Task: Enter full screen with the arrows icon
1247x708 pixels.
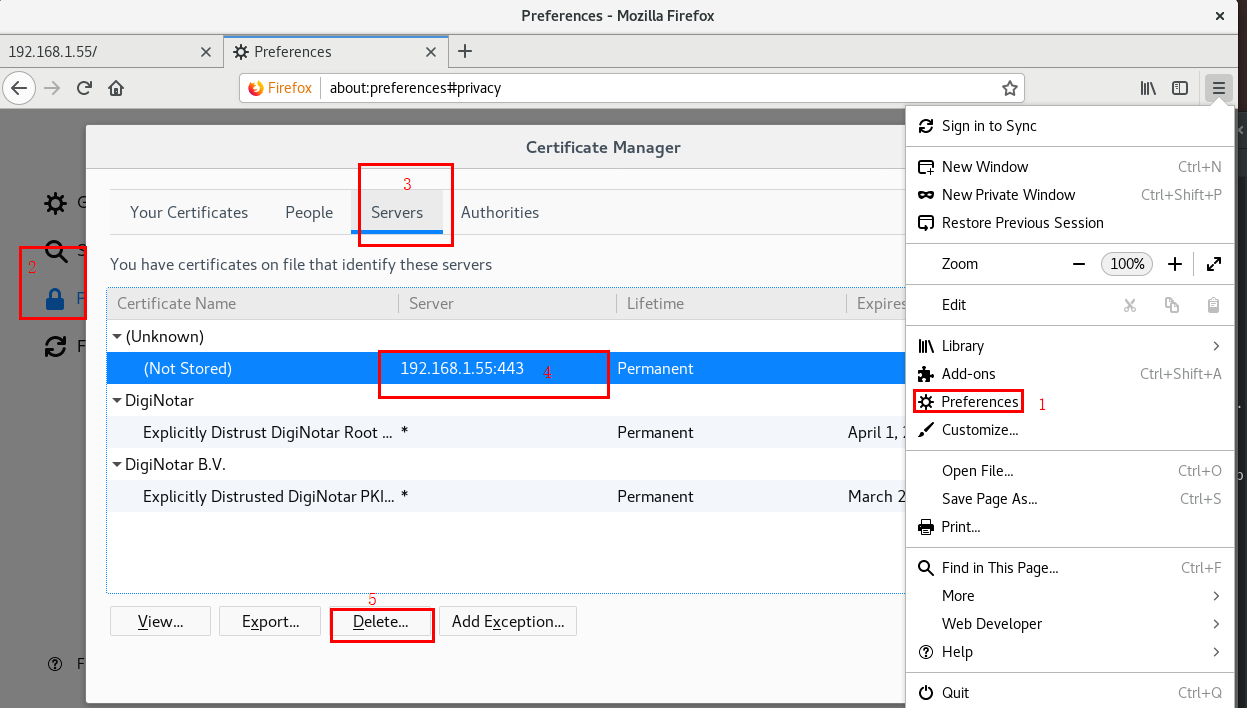Action: tap(1214, 264)
